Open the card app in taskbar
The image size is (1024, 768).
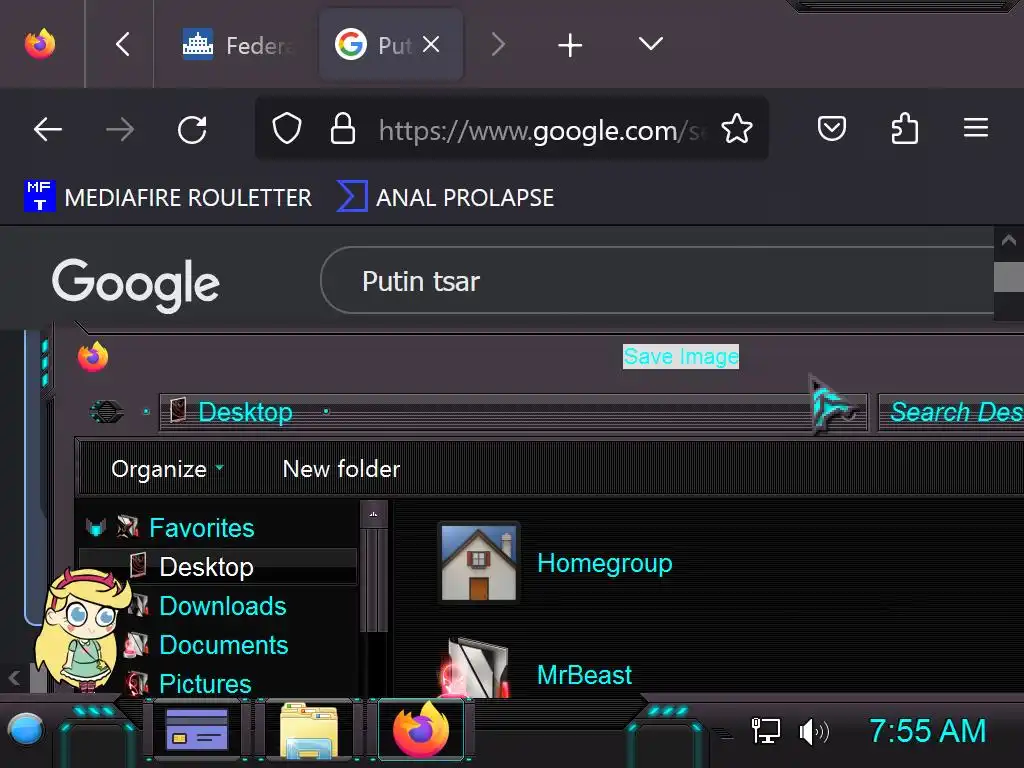pyautogui.click(x=197, y=730)
